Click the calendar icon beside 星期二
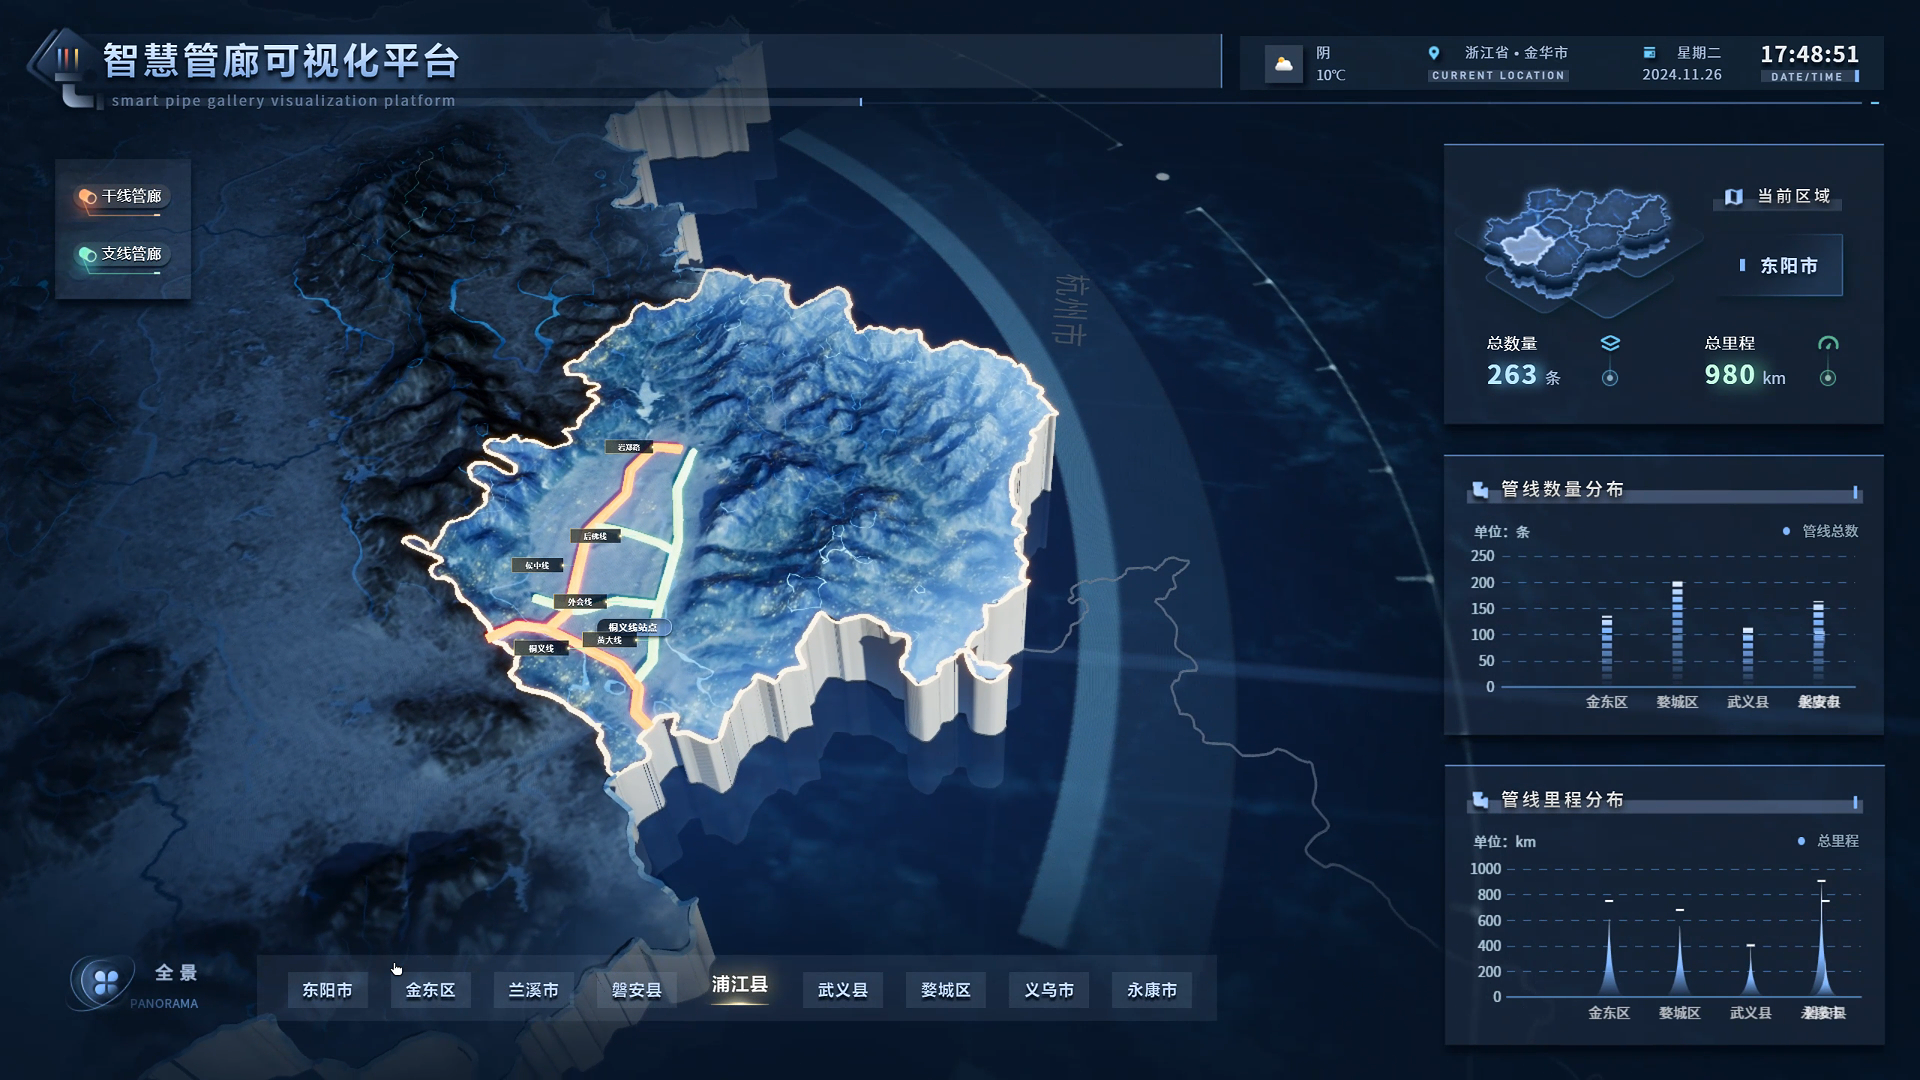Viewport: 1920px width, 1080px height. pyautogui.click(x=1650, y=53)
